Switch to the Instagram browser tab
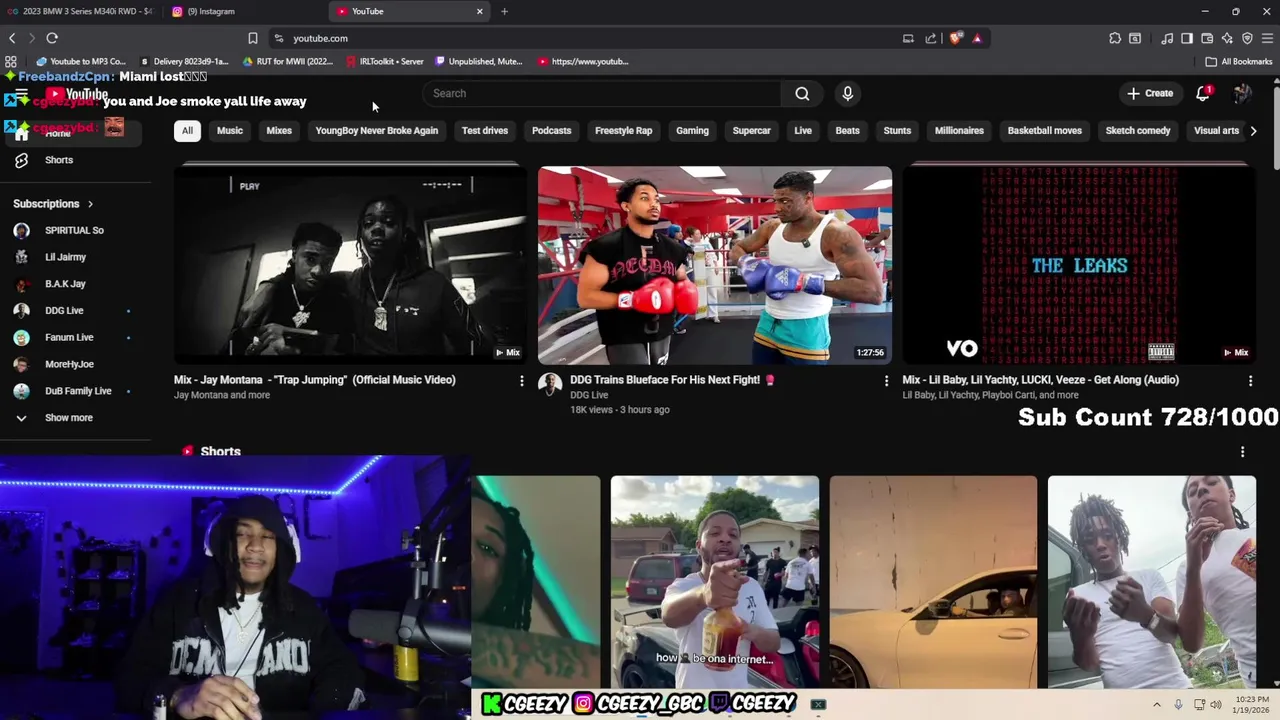This screenshot has height=720, width=1280. click(245, 11)
